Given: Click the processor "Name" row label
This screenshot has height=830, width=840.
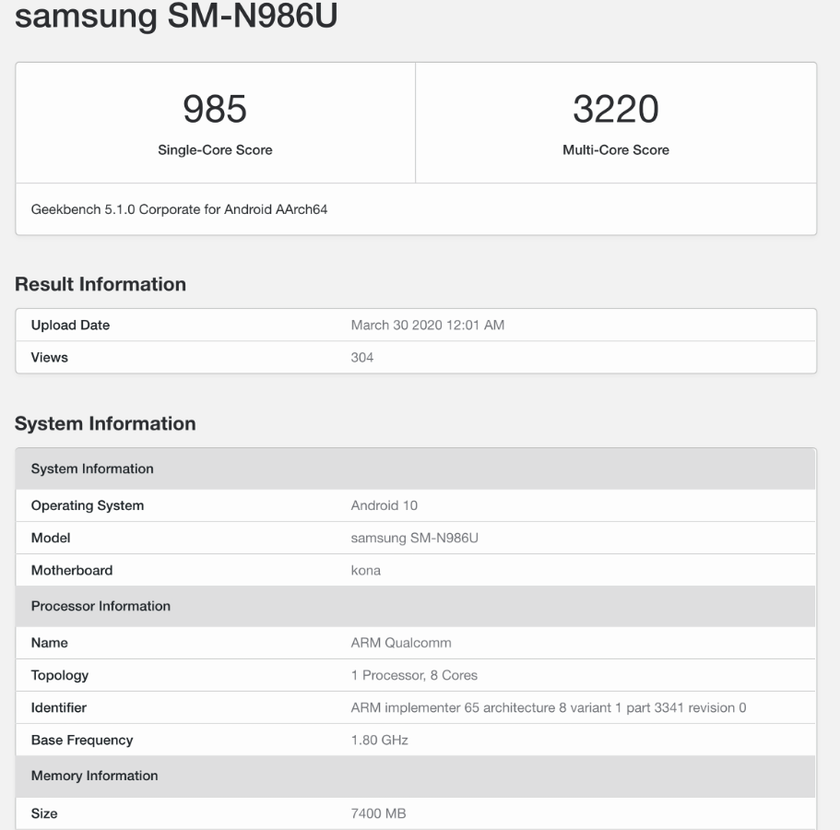Looking at the screenshot, I should (49, 643).
